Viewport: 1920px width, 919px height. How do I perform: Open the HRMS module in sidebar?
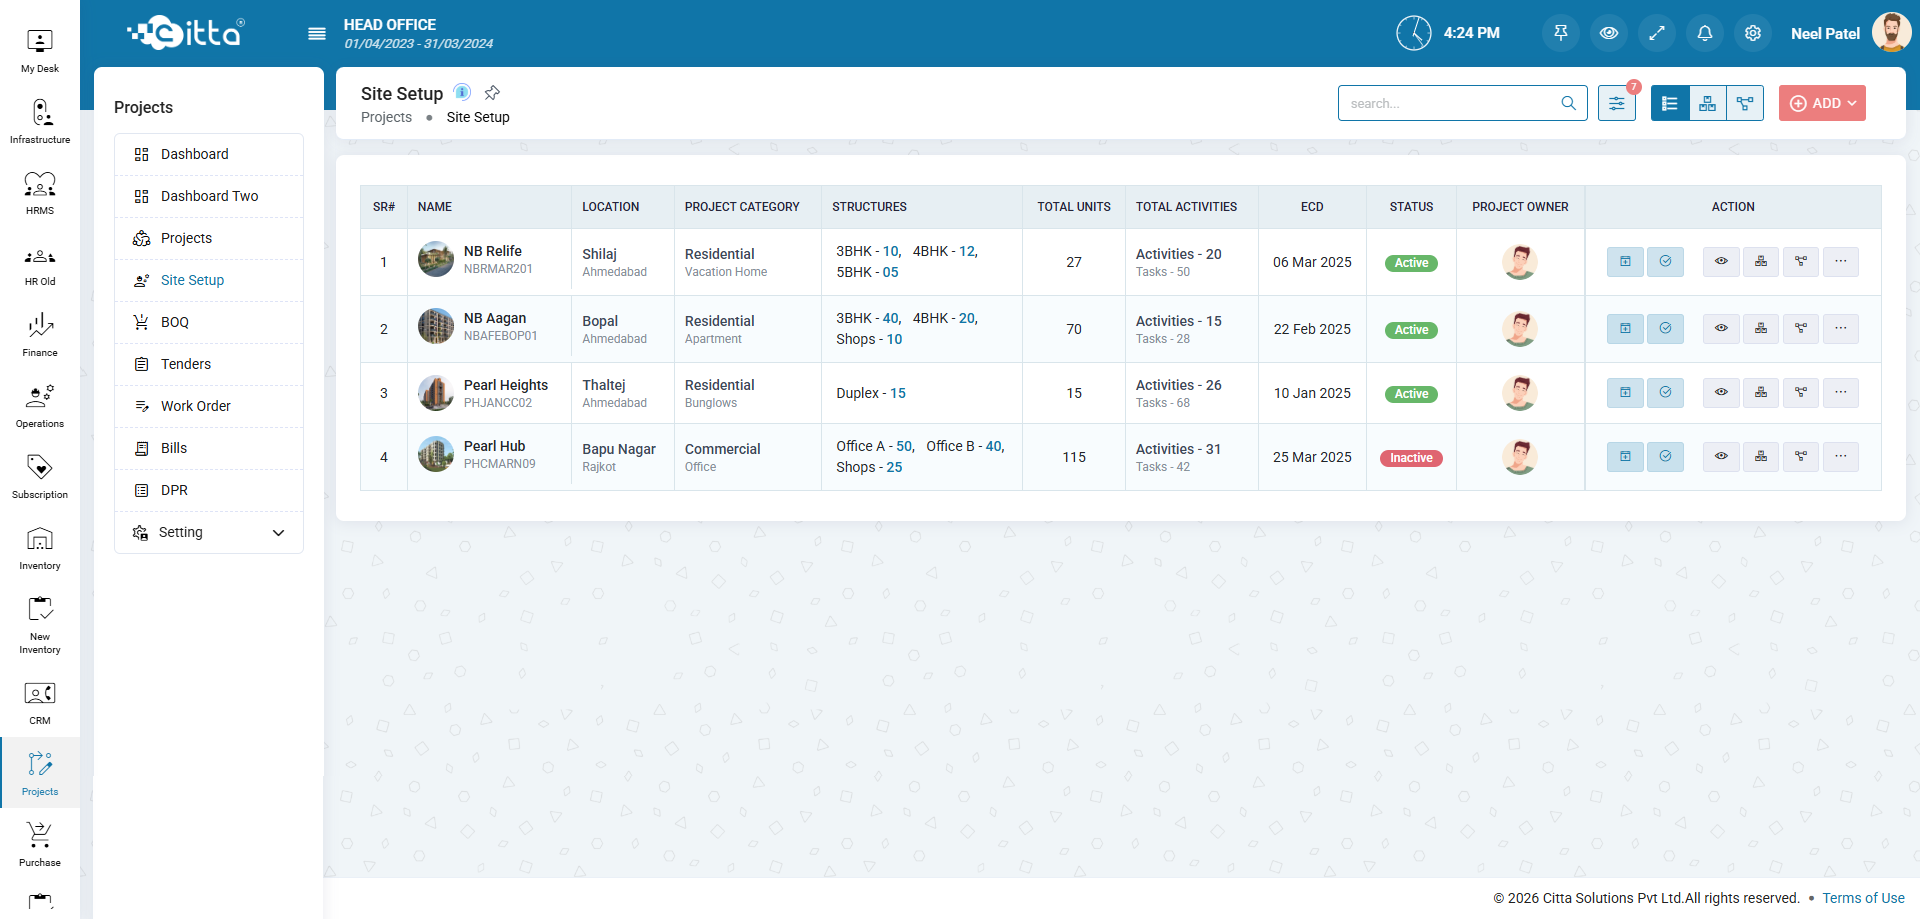(40, 192)
